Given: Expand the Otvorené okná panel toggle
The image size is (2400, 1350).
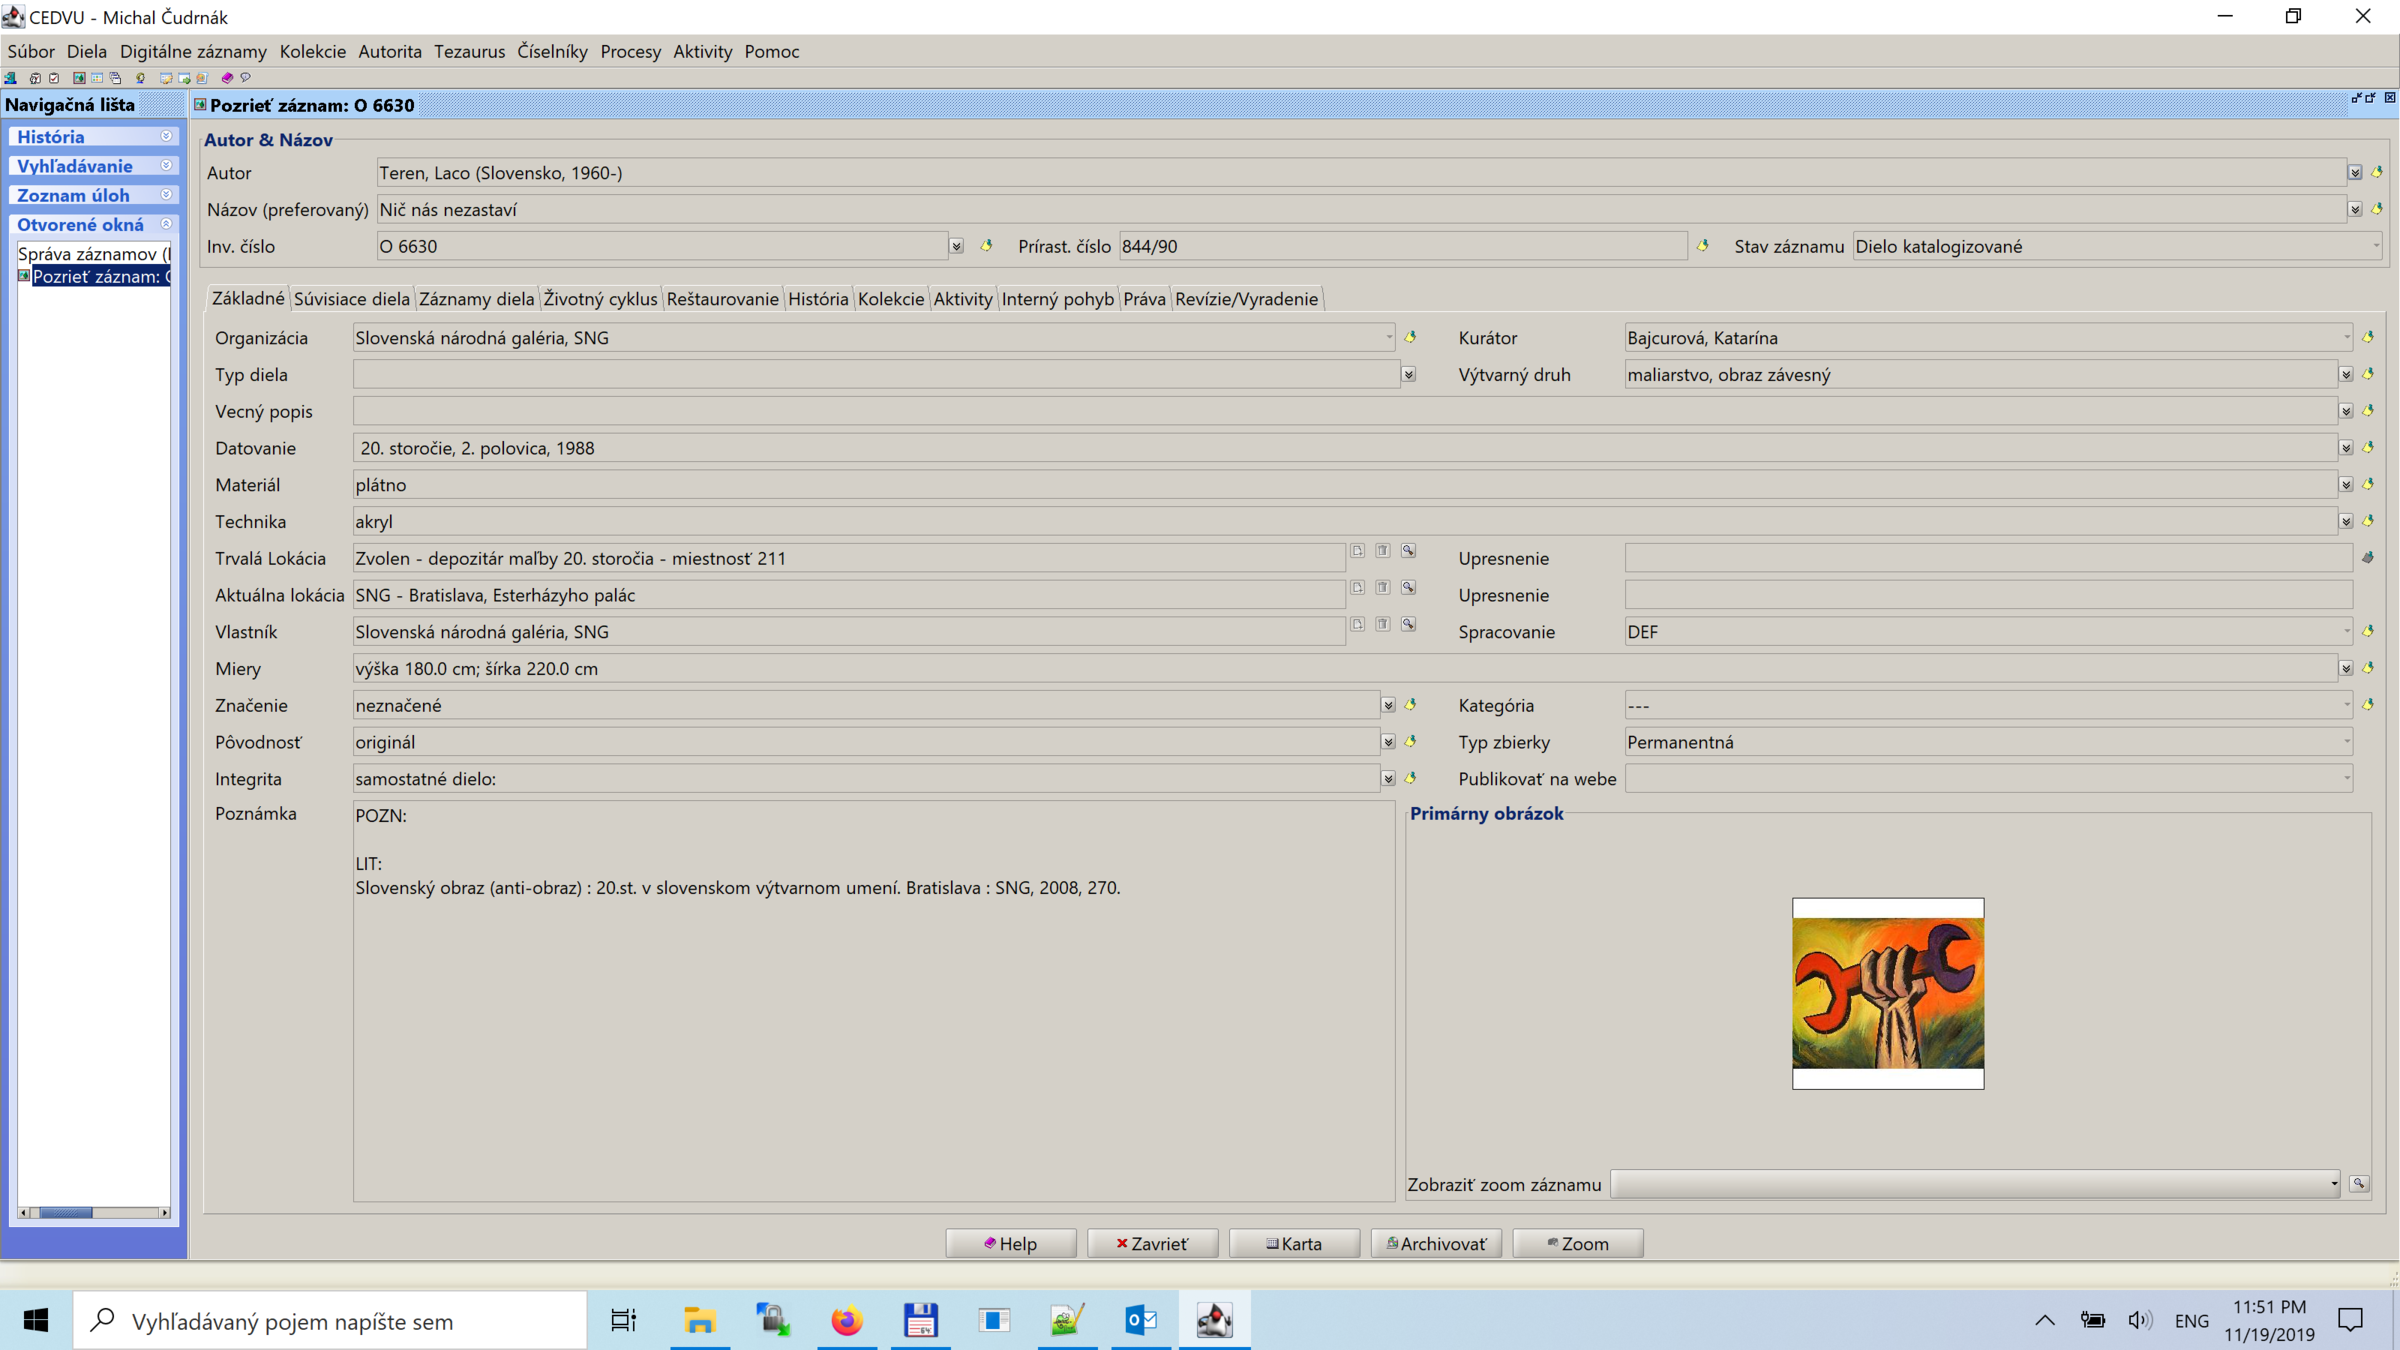Looking at the screenshot, I should (166, 224).
